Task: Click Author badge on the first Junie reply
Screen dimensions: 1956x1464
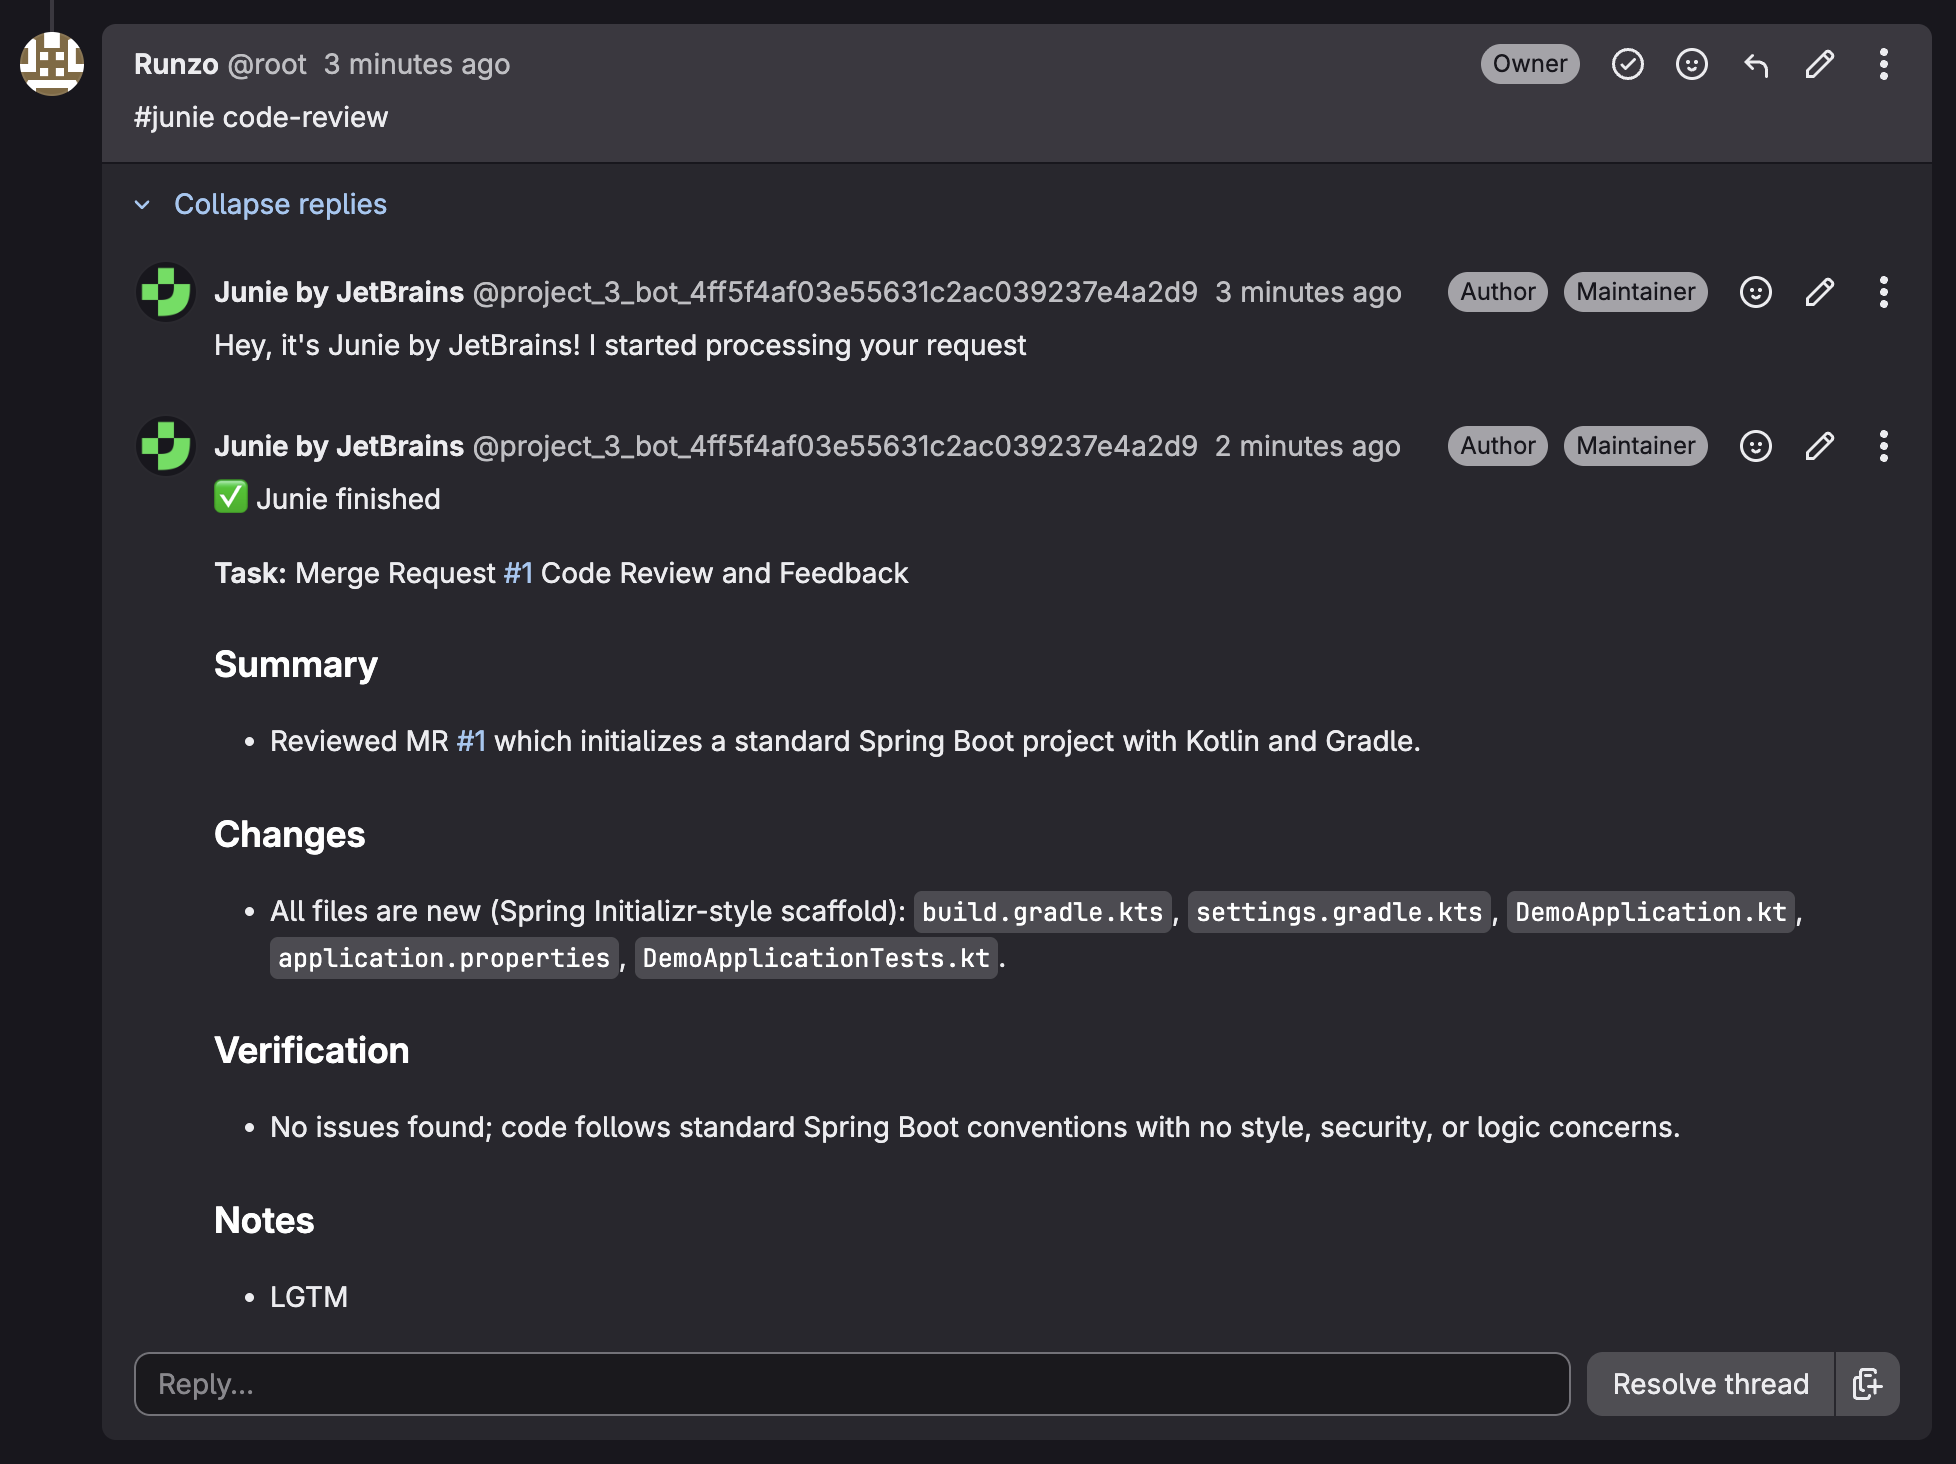Action: (1498, 292)
